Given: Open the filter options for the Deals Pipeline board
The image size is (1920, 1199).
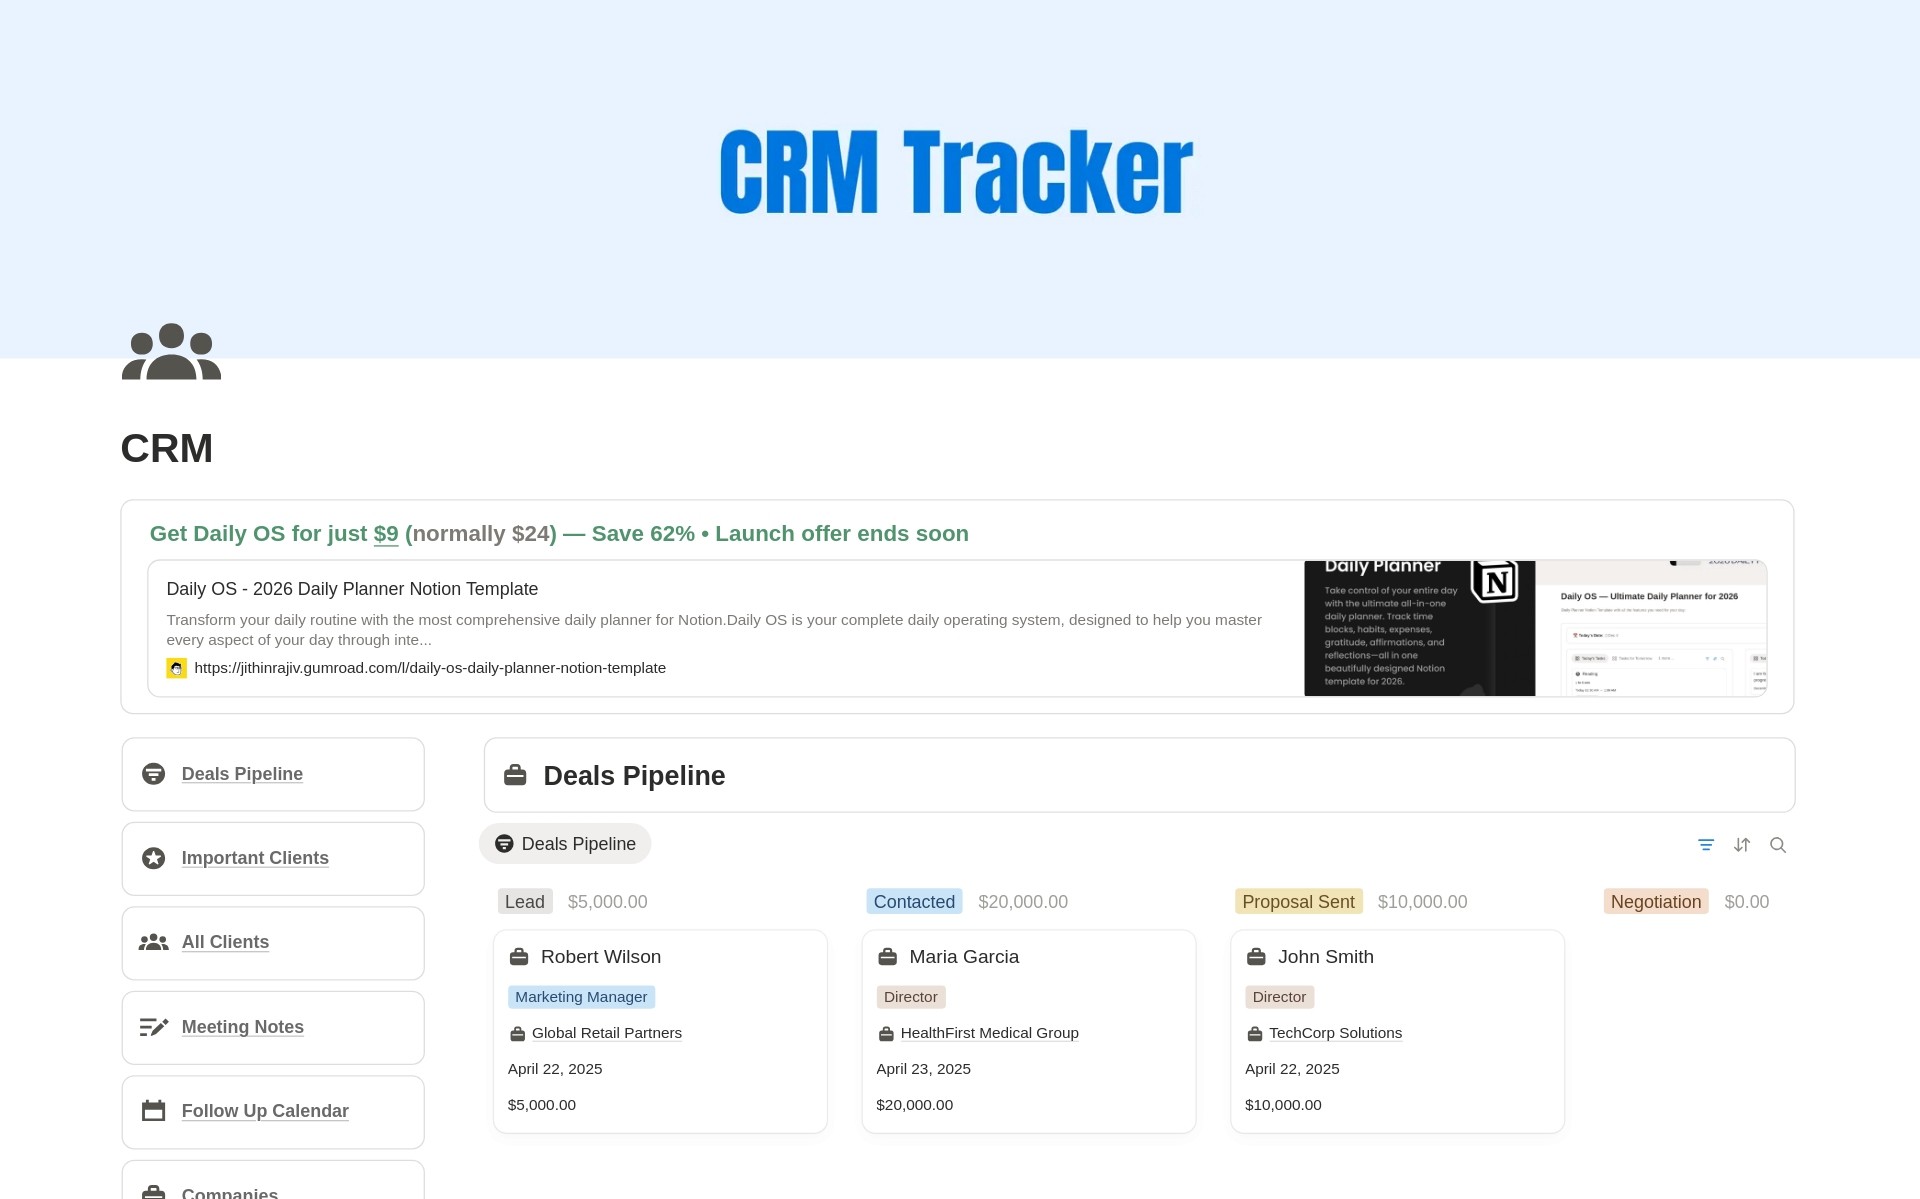Looking at the screenshot, I should [1706, 845].
